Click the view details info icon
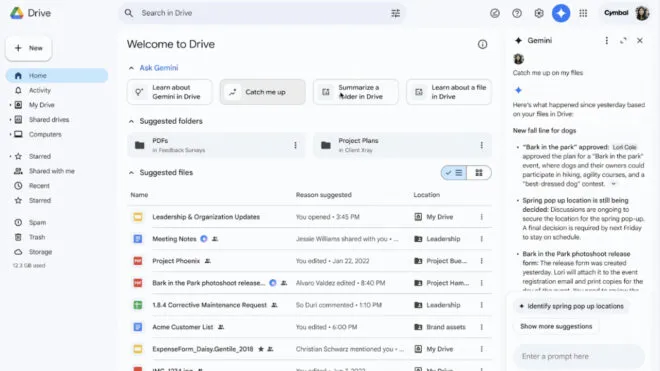The width and height of the screenshot is (660, 371). coord(482,44)
